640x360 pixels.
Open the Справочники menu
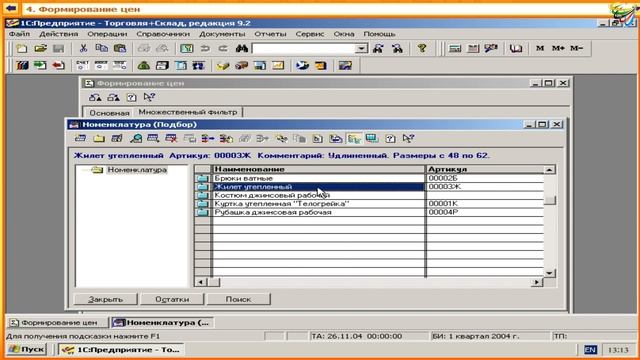pyautogui.click(x=163, y=34)
